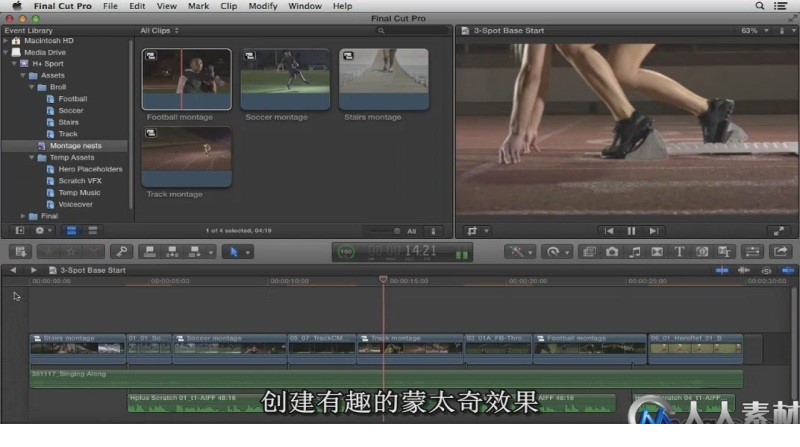Switch browser to list view
This screenshot has width=800, height=447.
click(x=93, y=231)
